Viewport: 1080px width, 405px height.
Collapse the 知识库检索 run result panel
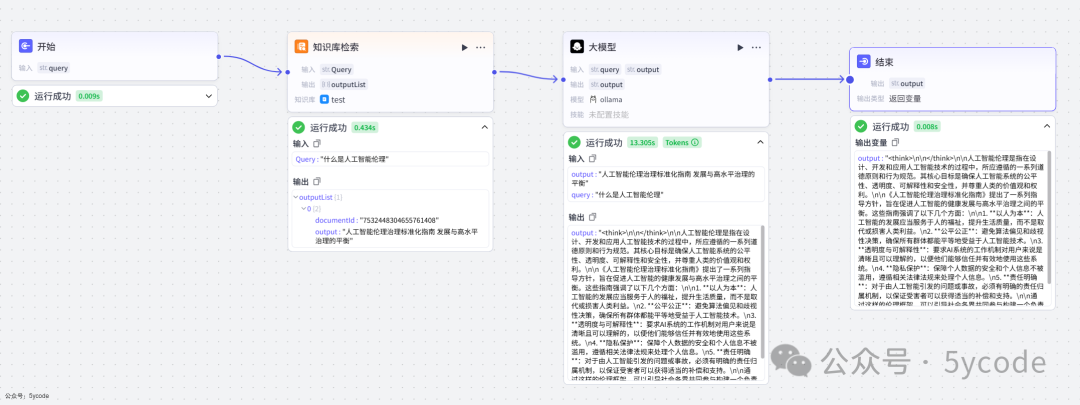(x=484, y=127)
